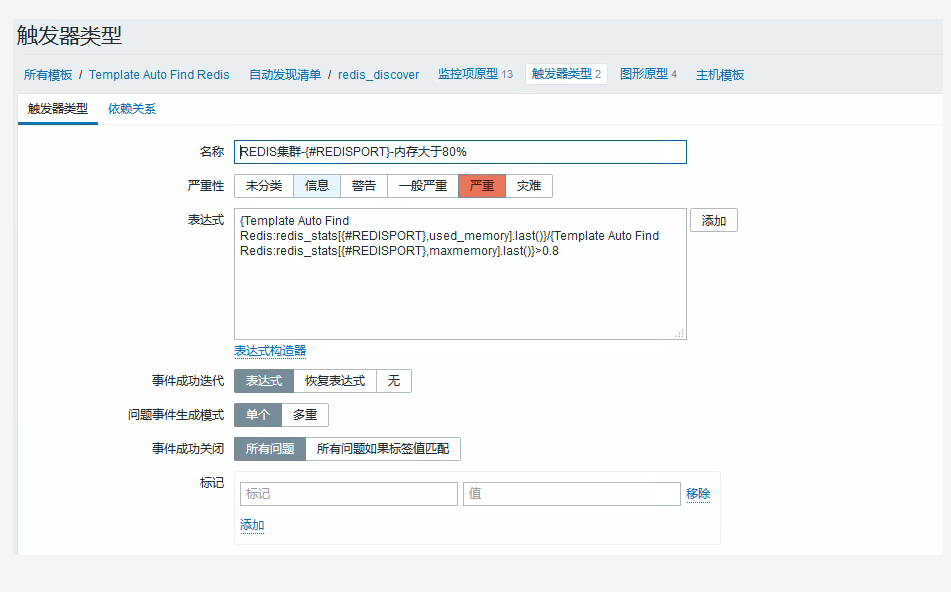Click inside the 表达式 expression text area
951x592 pixels.
click(x=460, y=274)
